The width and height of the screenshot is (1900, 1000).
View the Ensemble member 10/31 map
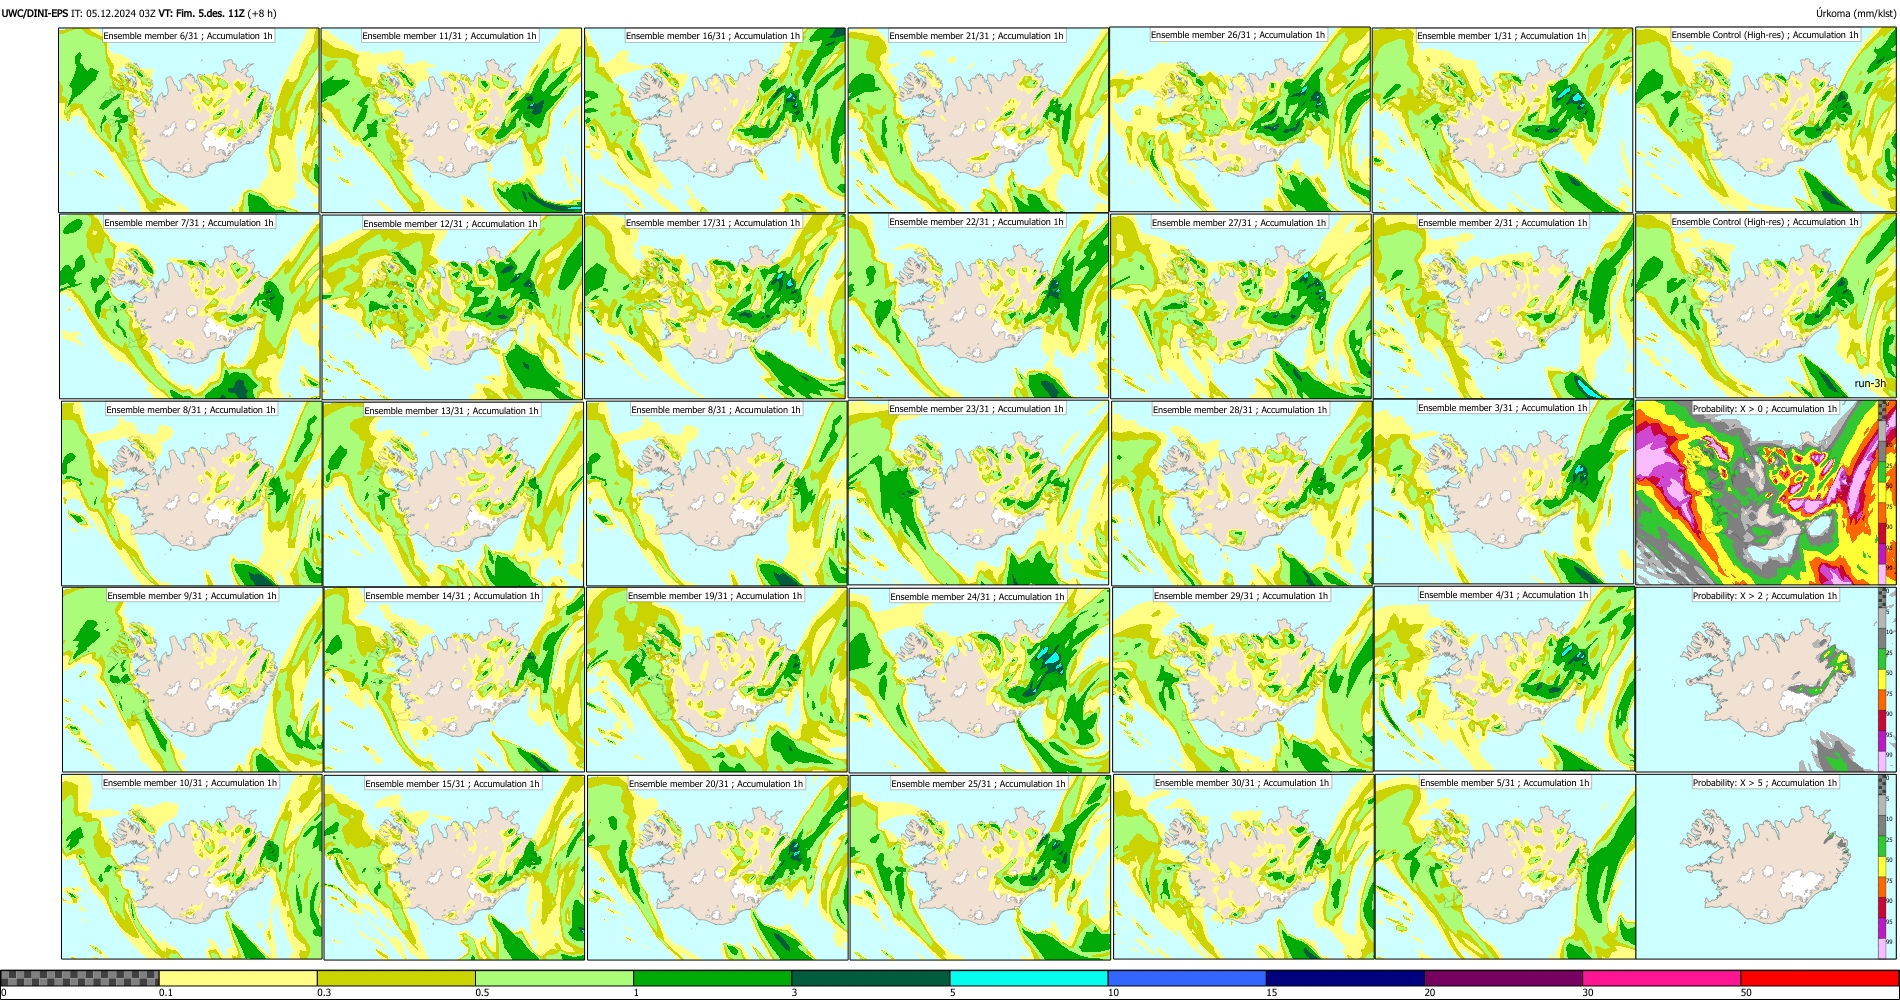pos(191,867)
